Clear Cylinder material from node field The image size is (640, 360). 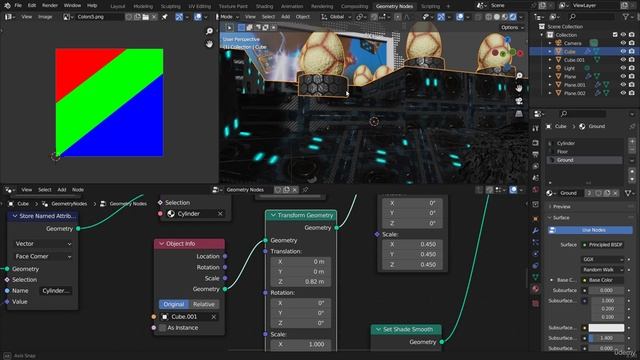[x=220, y=213]
